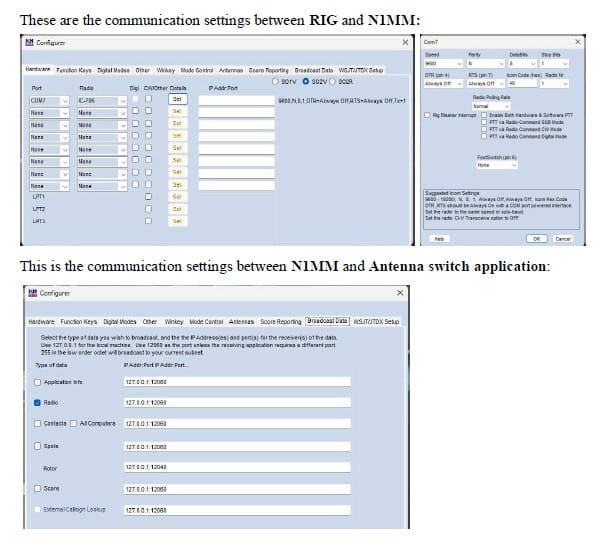Click the Set button for LPT1

tap(177, 197)
